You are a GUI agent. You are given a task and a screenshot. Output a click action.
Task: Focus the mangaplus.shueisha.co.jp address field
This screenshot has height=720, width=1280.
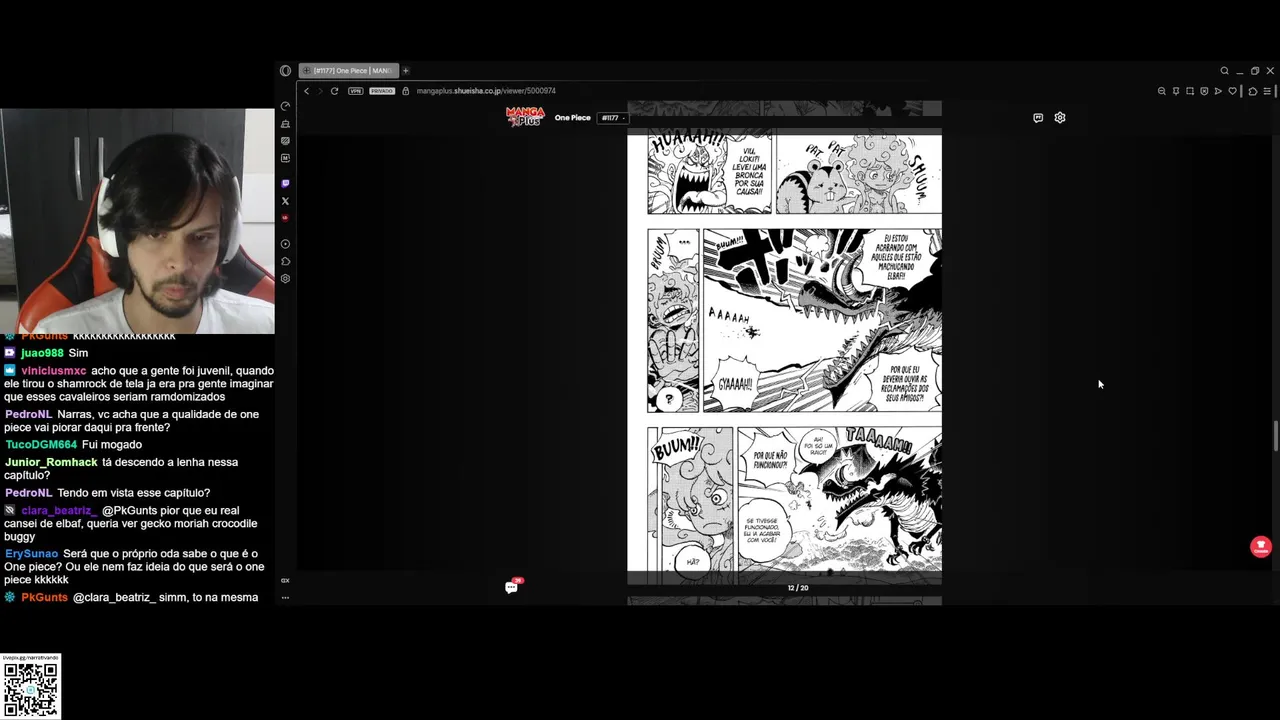[486, 91]
